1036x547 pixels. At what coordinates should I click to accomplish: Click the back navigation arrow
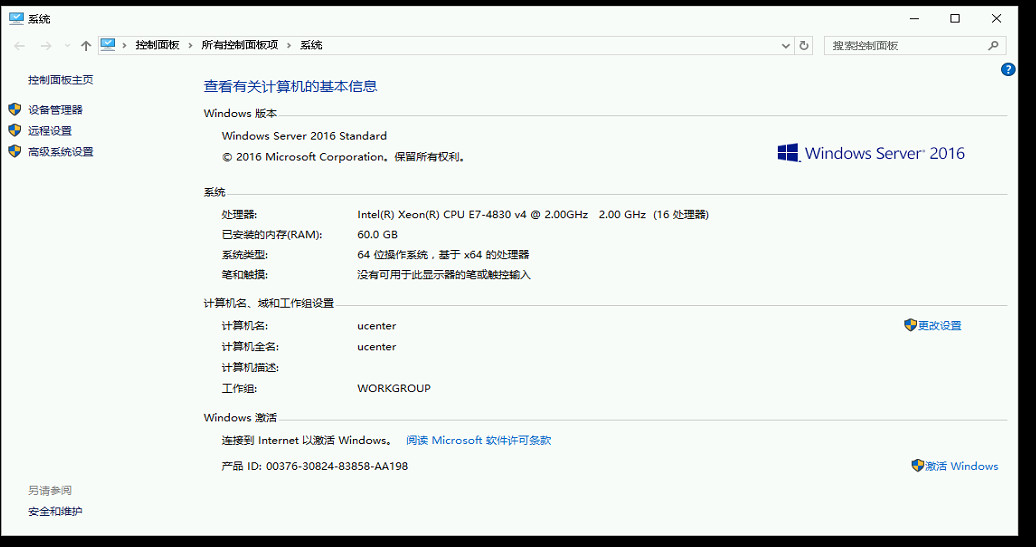[x=19, y=46]
